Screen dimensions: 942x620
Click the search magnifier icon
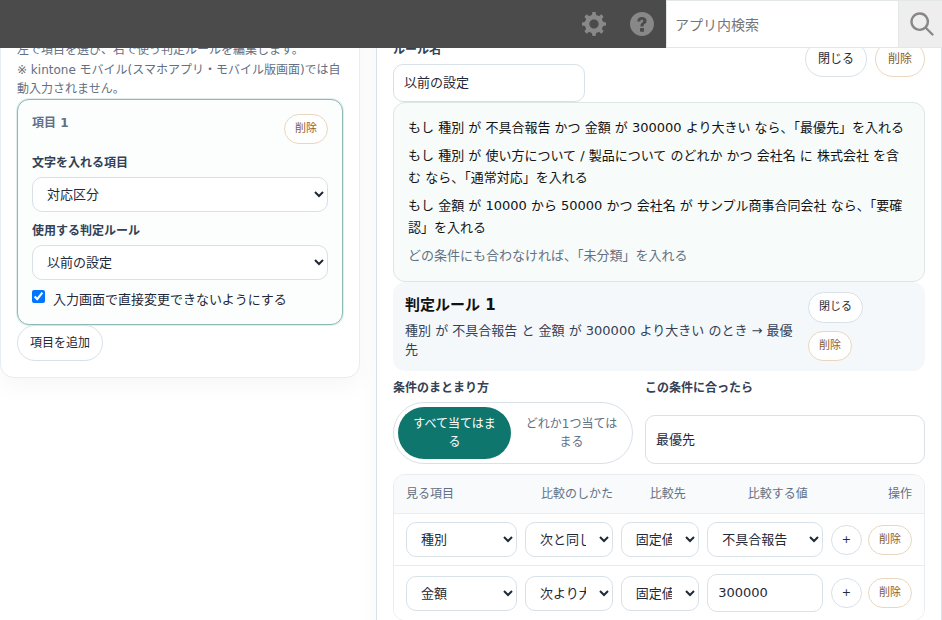coord(920,24)
